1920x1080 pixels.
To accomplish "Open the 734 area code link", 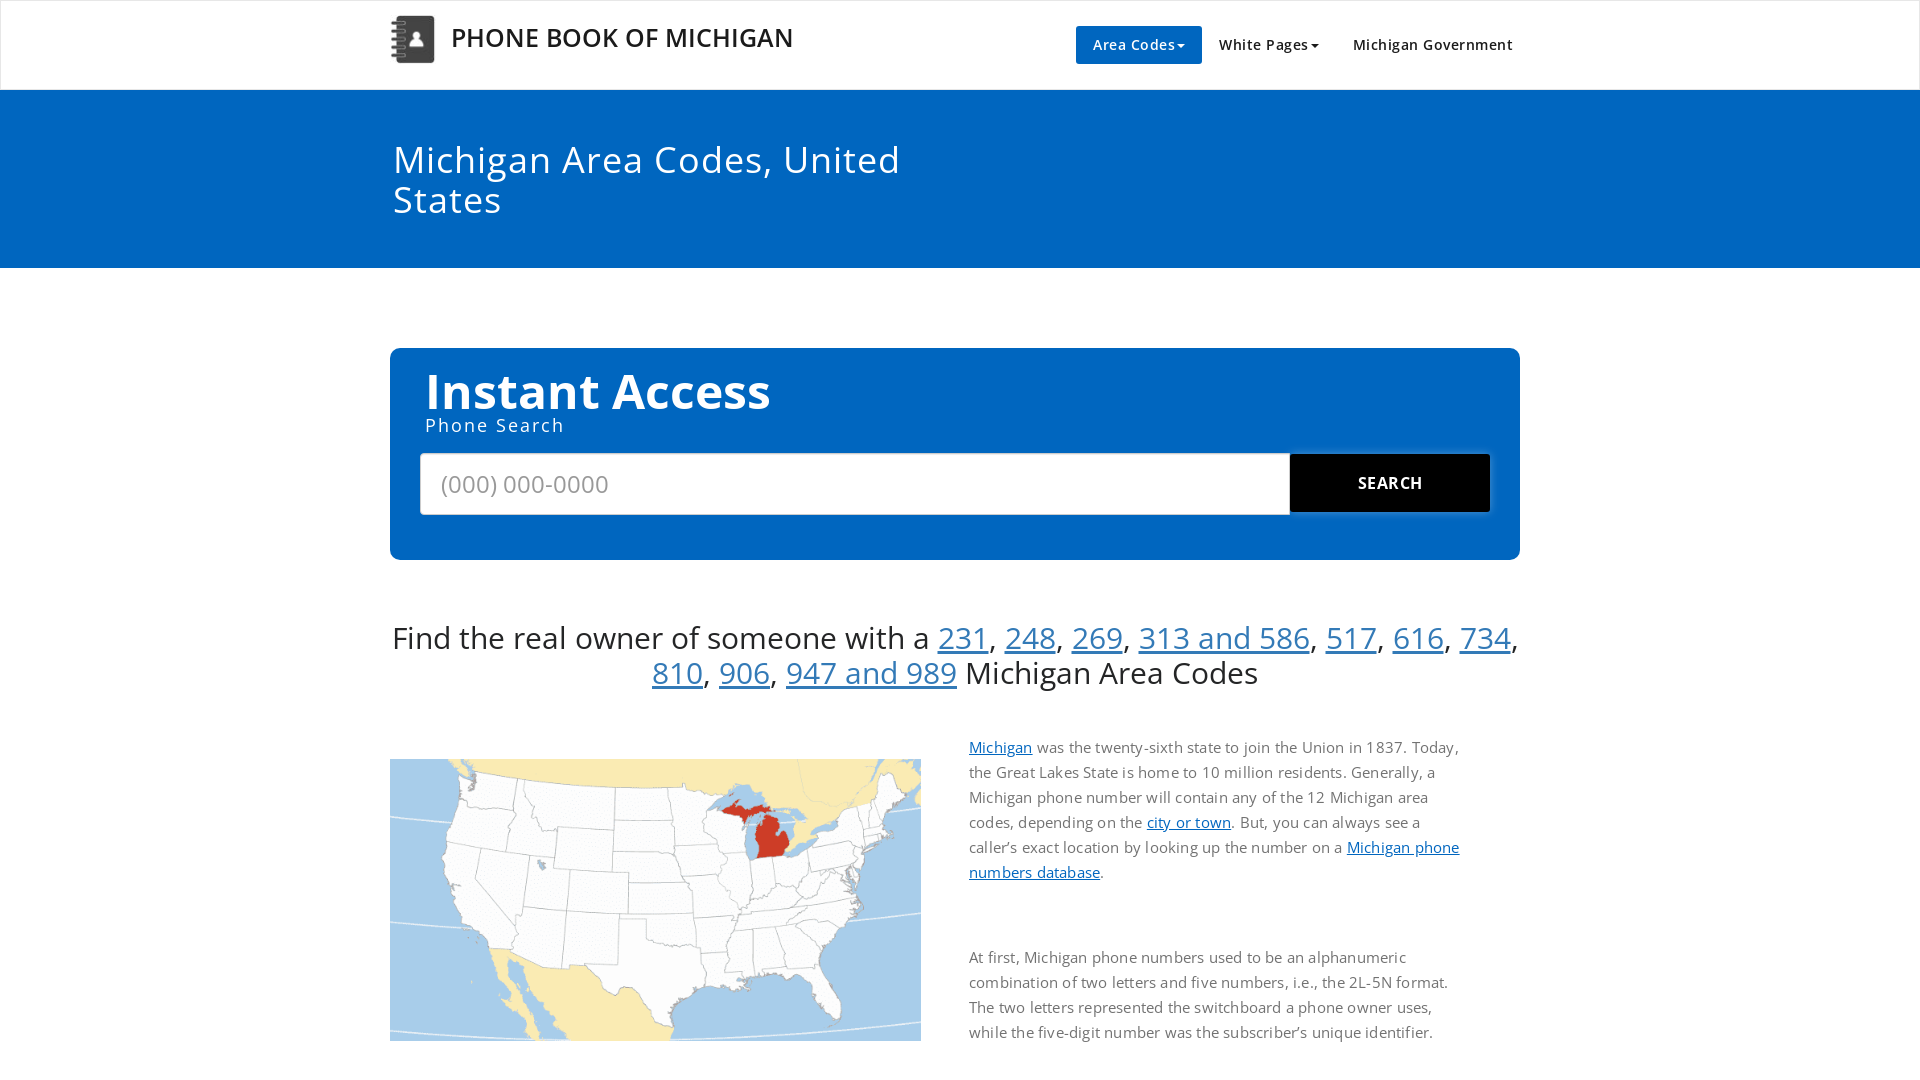I will [1485, 638].
